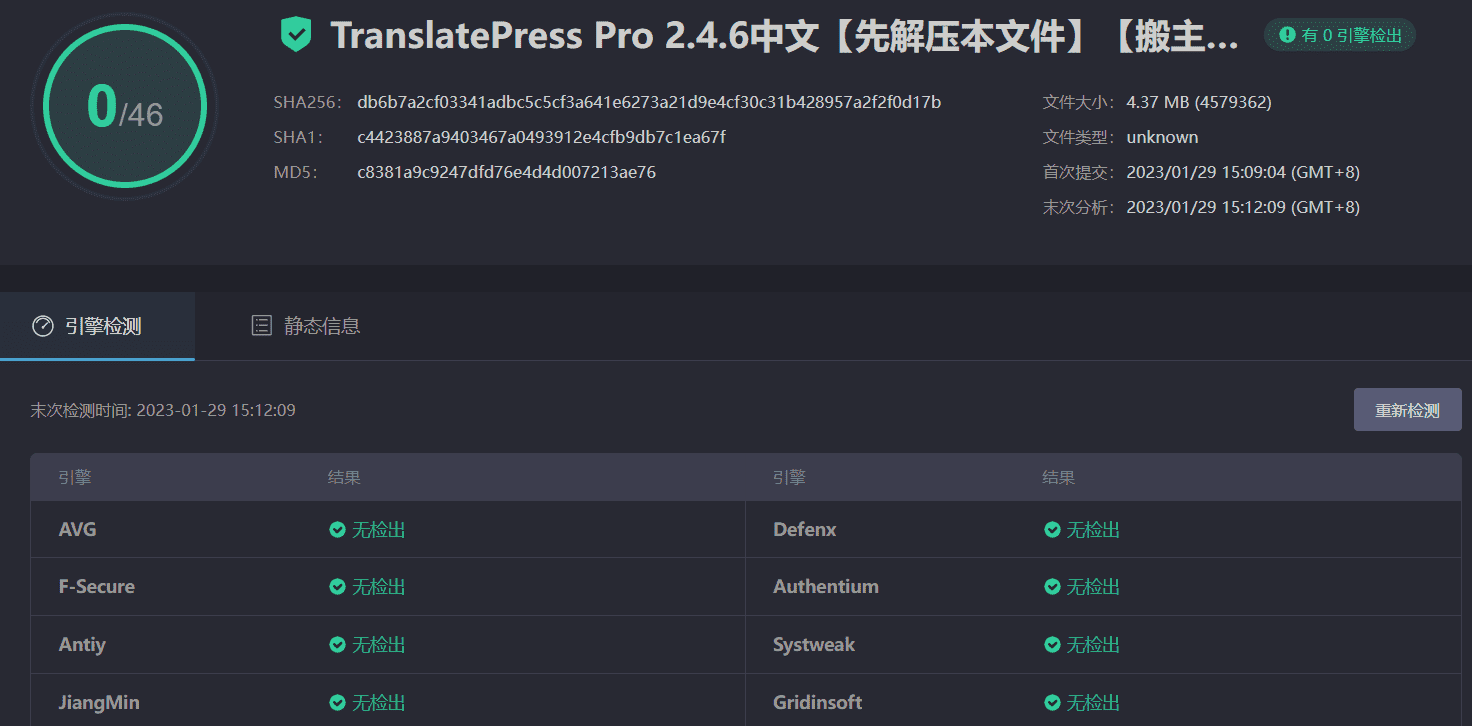Click the Systweak engine name
This screenshot has width=1472, height=726.
coord(814,645)
